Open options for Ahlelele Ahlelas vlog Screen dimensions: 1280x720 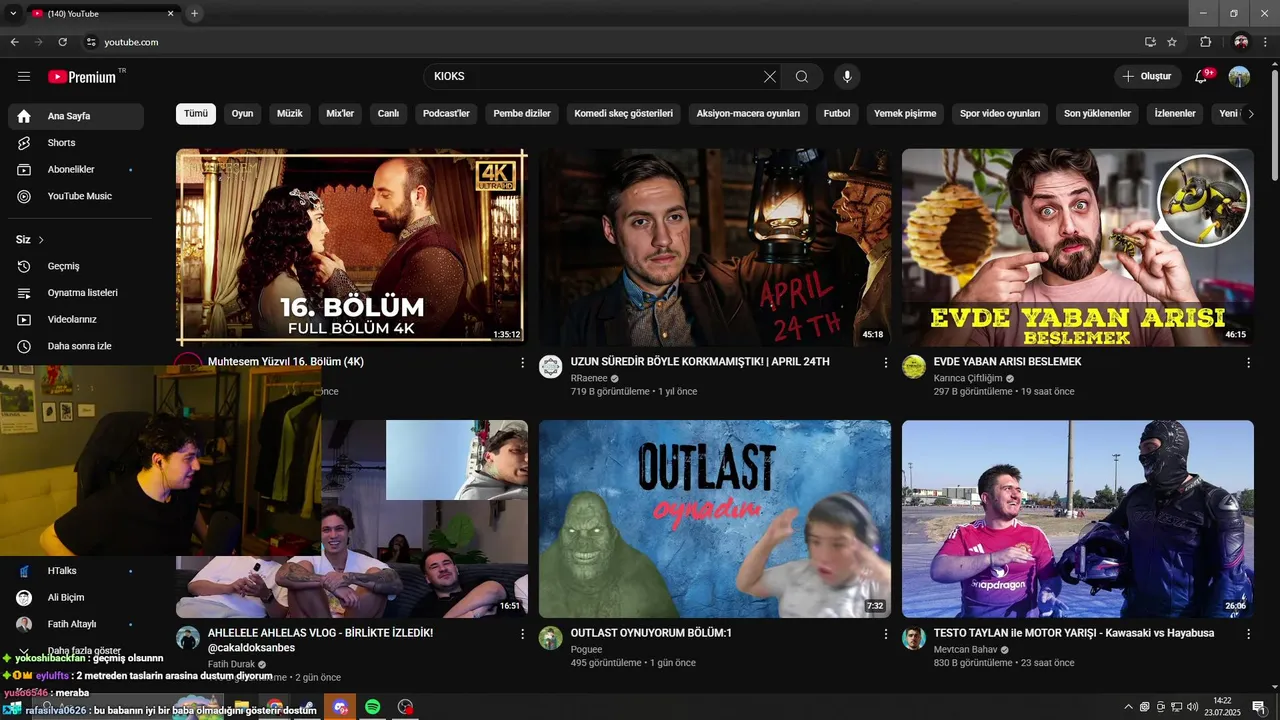click(x=522, y=634)
